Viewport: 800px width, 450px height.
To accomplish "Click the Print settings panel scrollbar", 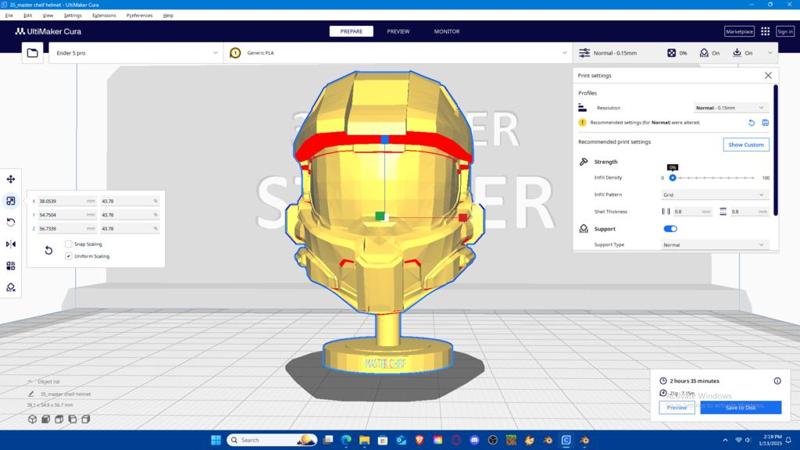I will [776, 151].
